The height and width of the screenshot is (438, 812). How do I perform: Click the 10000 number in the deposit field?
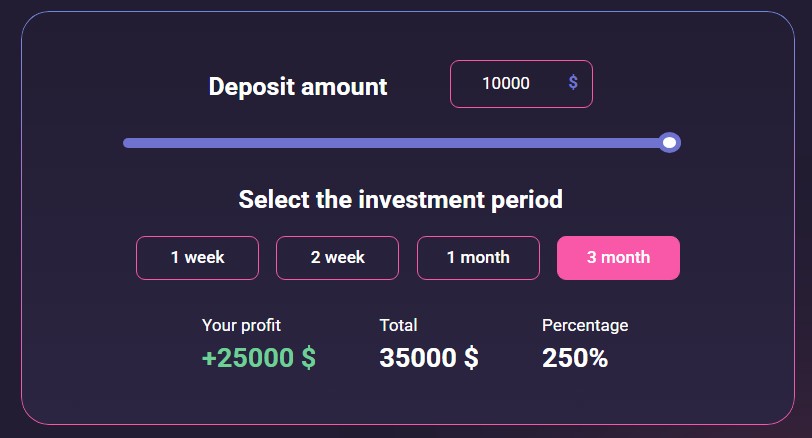pyautogui.click(x=506, y=84)
